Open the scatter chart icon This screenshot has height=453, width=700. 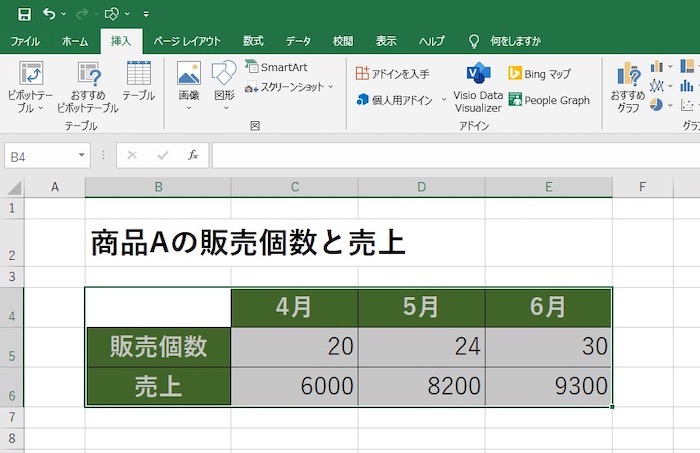689,105
